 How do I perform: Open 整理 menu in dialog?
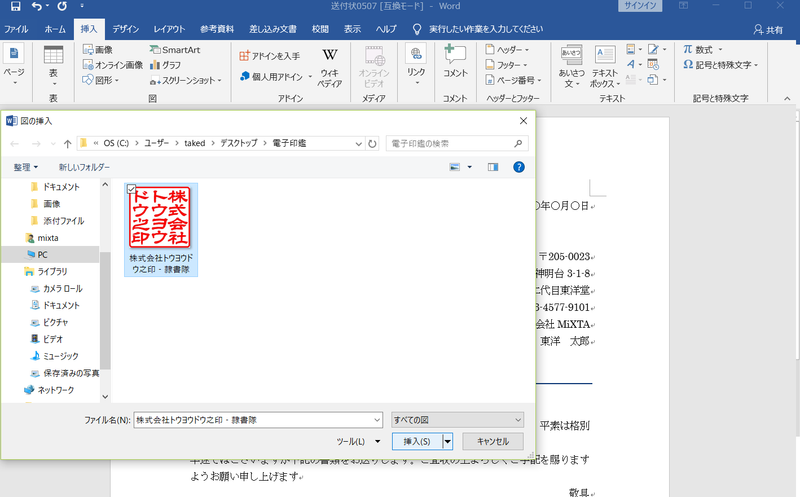(26, 167)
